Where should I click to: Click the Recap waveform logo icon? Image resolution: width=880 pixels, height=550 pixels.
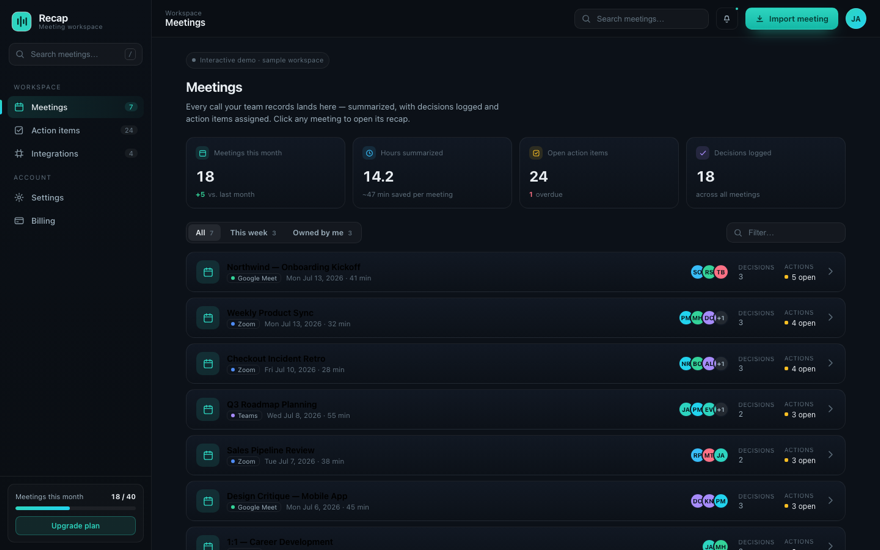[21, 21]
